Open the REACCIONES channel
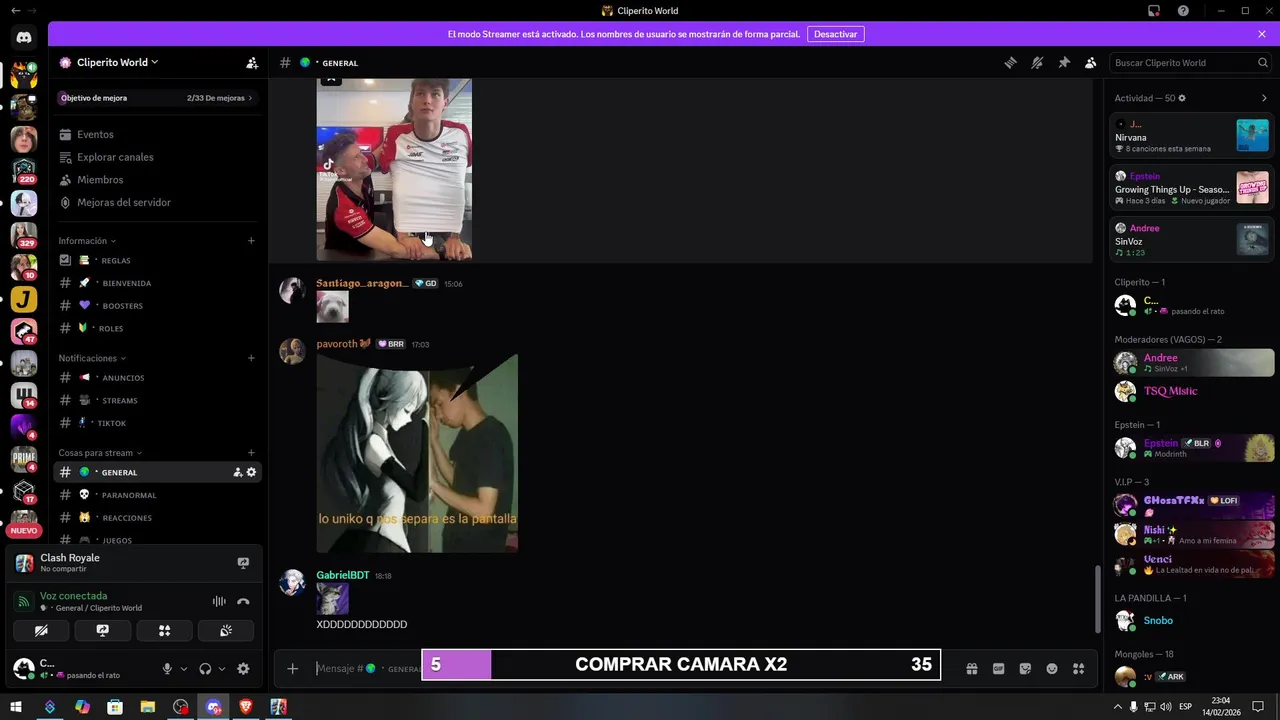 (157, 518)
